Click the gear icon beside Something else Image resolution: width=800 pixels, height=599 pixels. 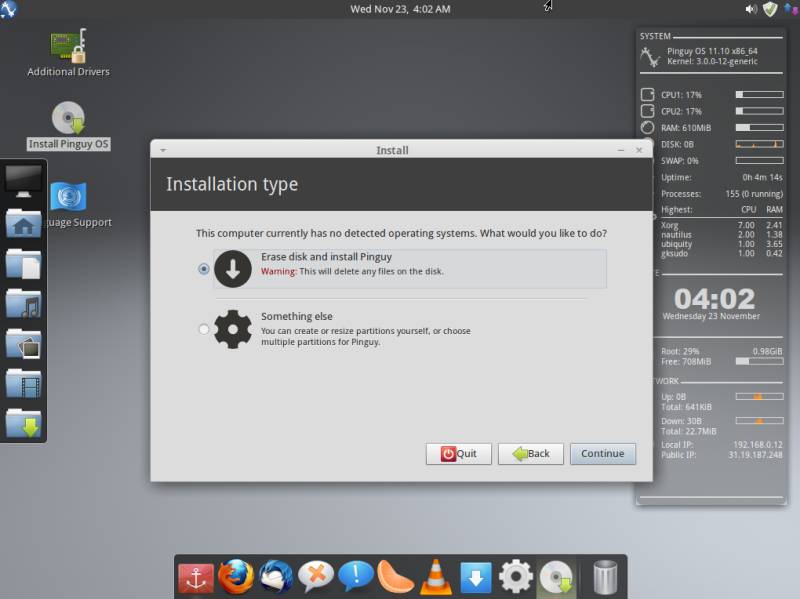tap(233, 330)
